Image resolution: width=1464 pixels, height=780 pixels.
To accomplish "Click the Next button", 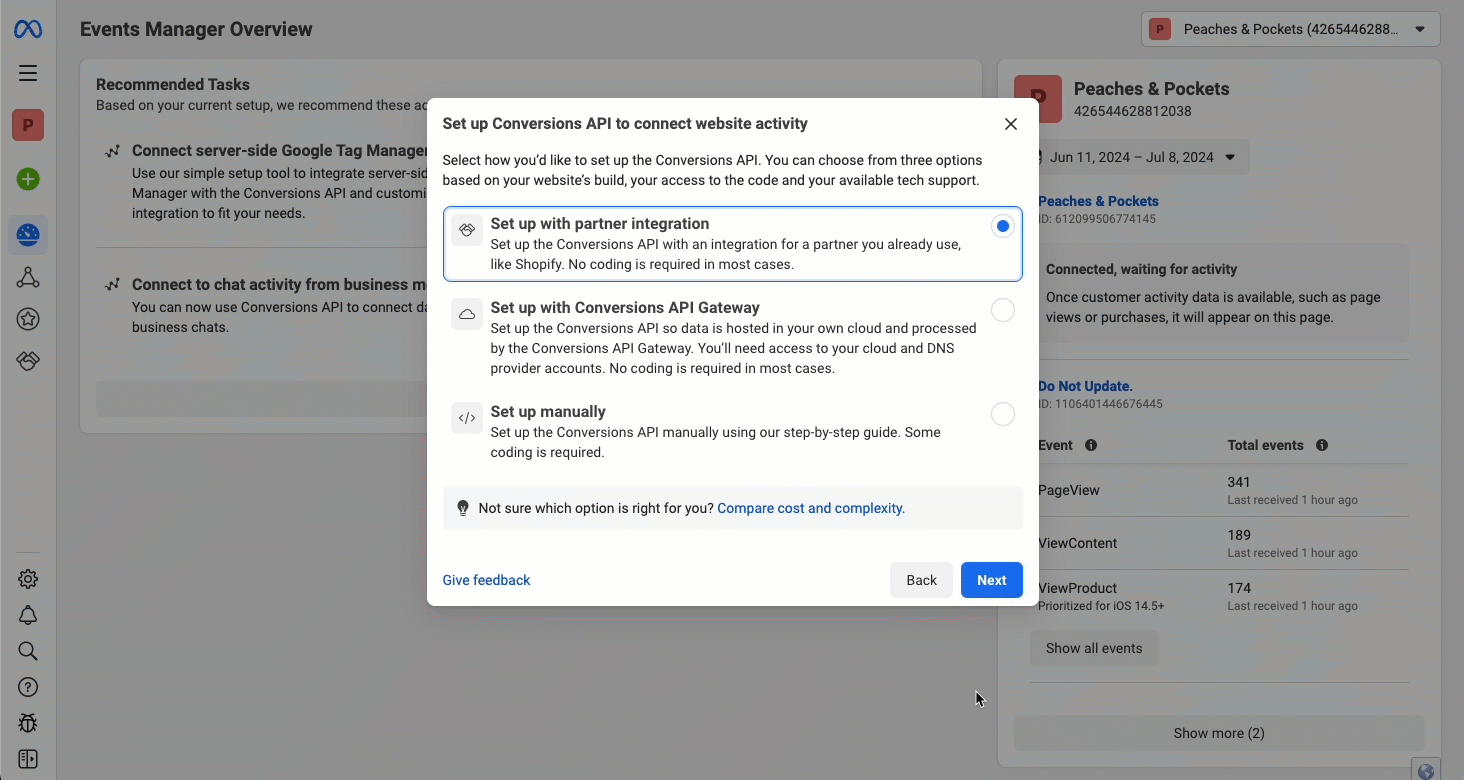I will tap(992, 580).
